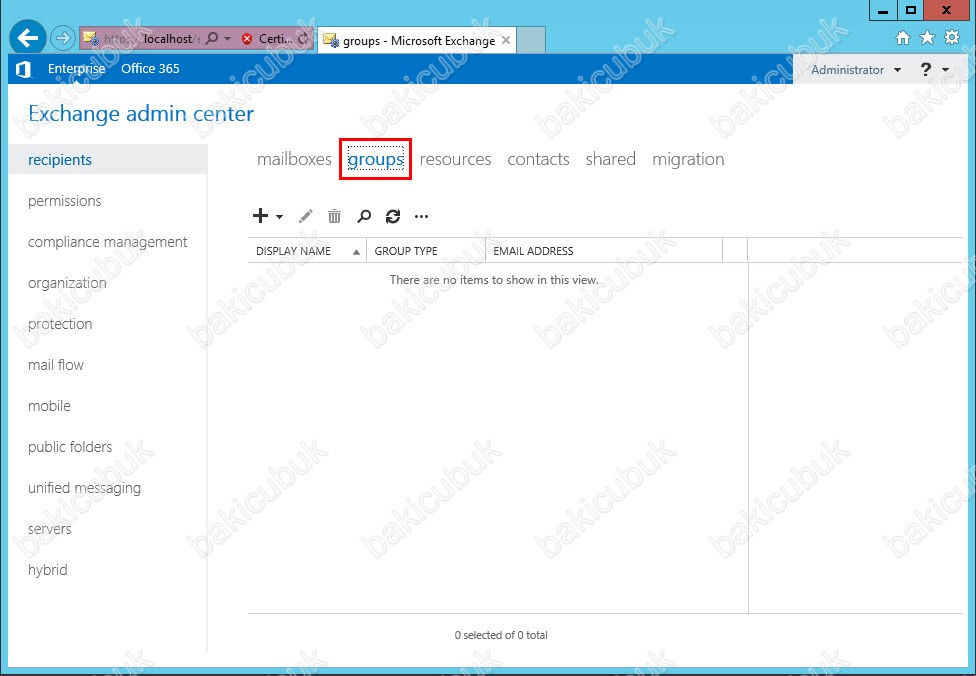Image resolution: width=976 pixels, height=676 pixels.
Task: Open the address bar dropdown arrow
Action: coord(227,39)
